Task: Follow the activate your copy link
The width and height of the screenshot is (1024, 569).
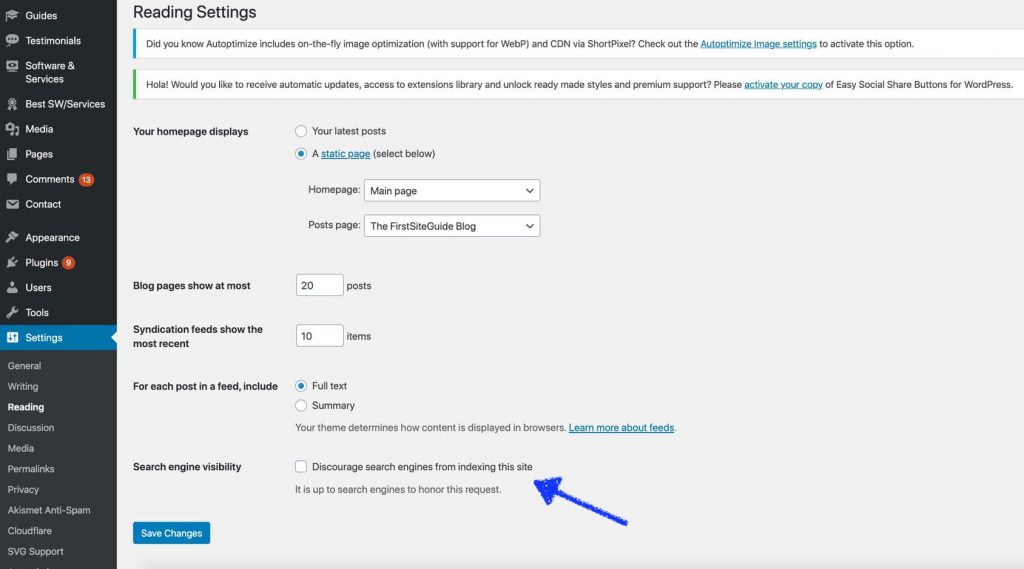Action: pos(783,84)
